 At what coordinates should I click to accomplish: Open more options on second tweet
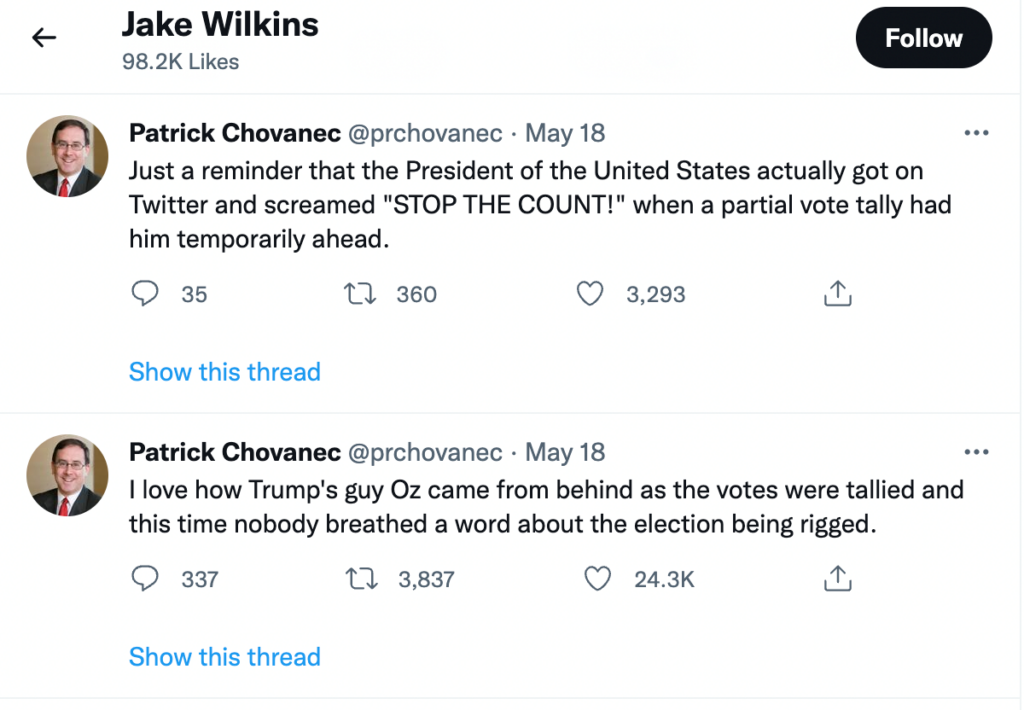pos(975,452)
